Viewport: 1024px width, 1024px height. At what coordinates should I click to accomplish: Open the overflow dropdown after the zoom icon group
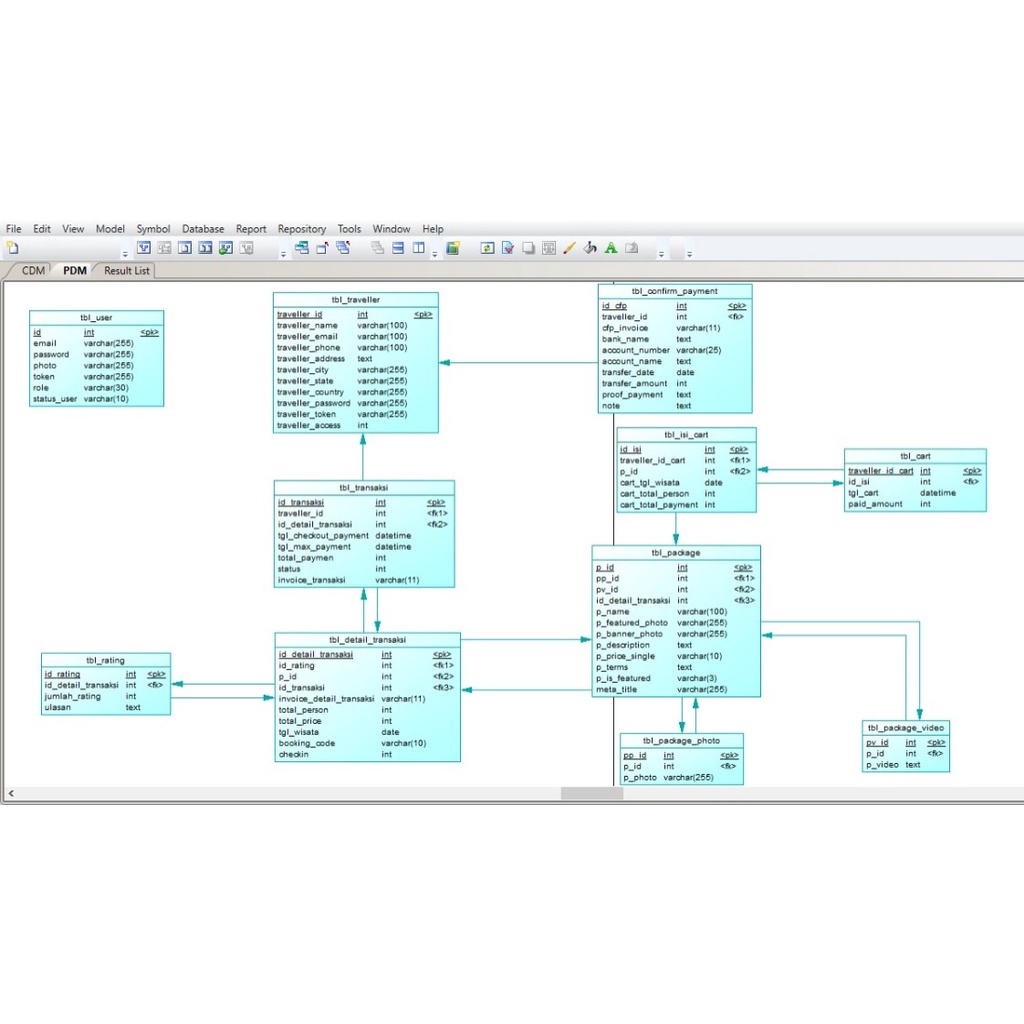tap(660, 251)
